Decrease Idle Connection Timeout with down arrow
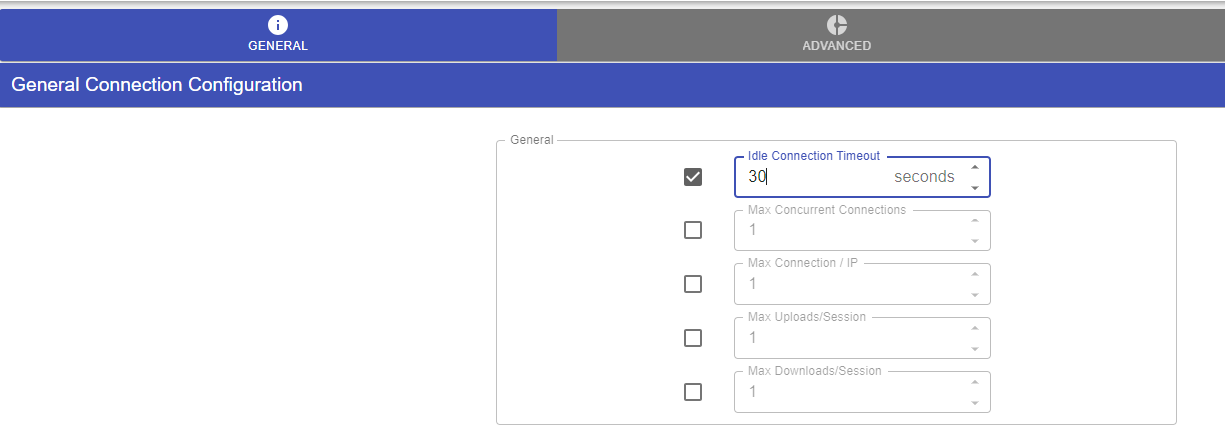 (975, 187)
